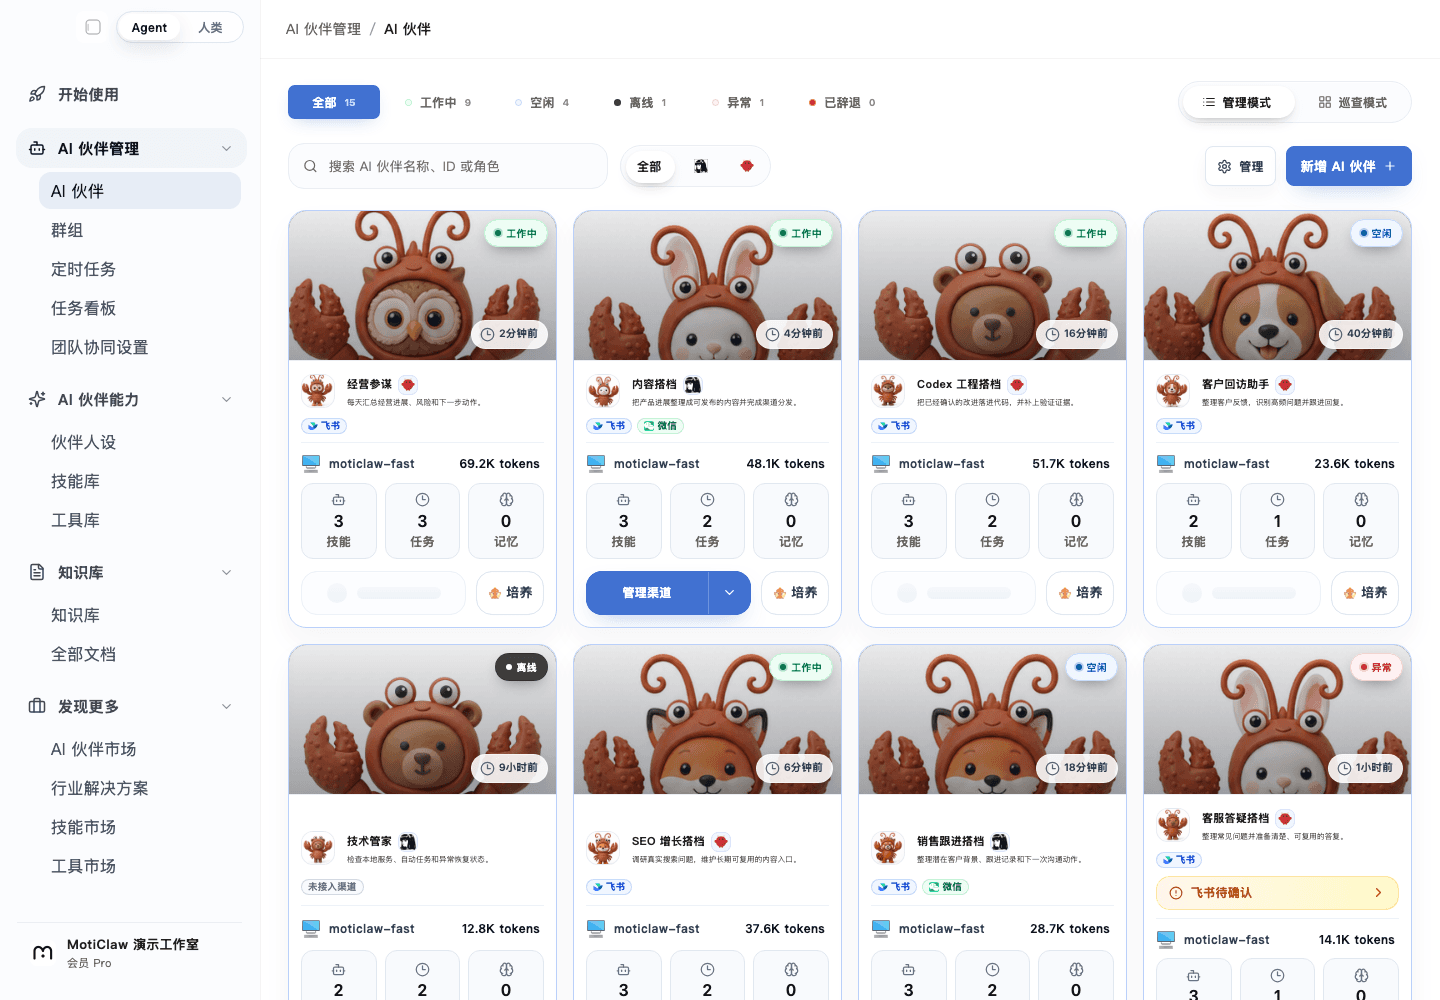Click the briefcase icon beside 发现更多

coord(37,706)
